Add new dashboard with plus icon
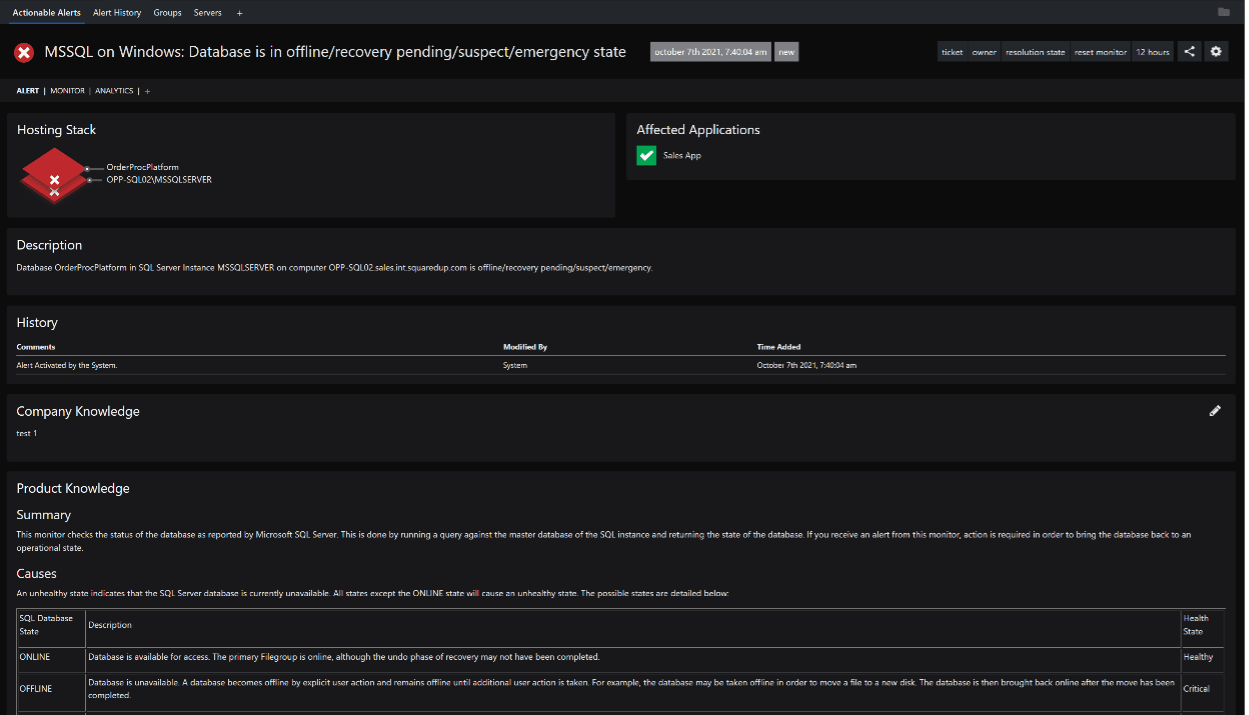Screen dimensions: 1249x715 coord(239,13)
